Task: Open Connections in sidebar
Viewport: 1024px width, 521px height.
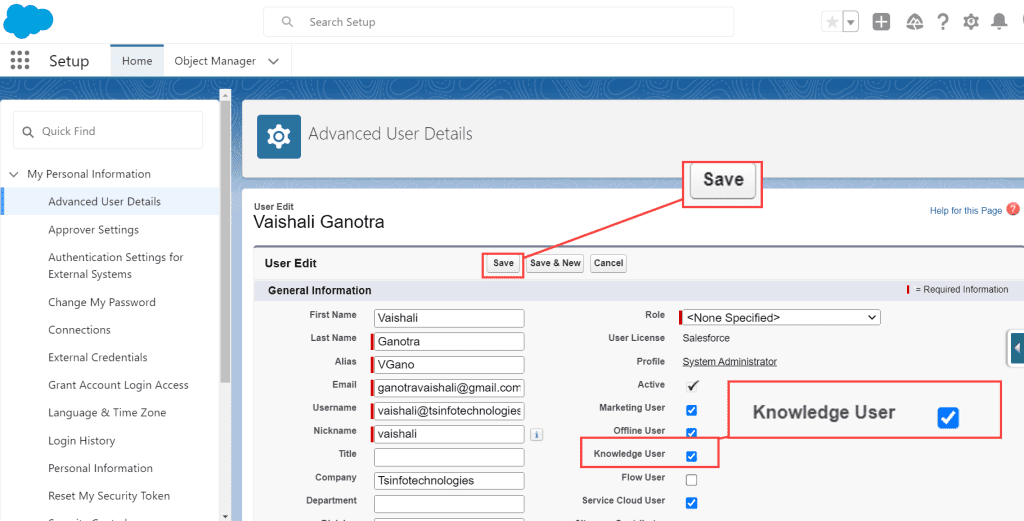Action: click(x=80, y=330)
